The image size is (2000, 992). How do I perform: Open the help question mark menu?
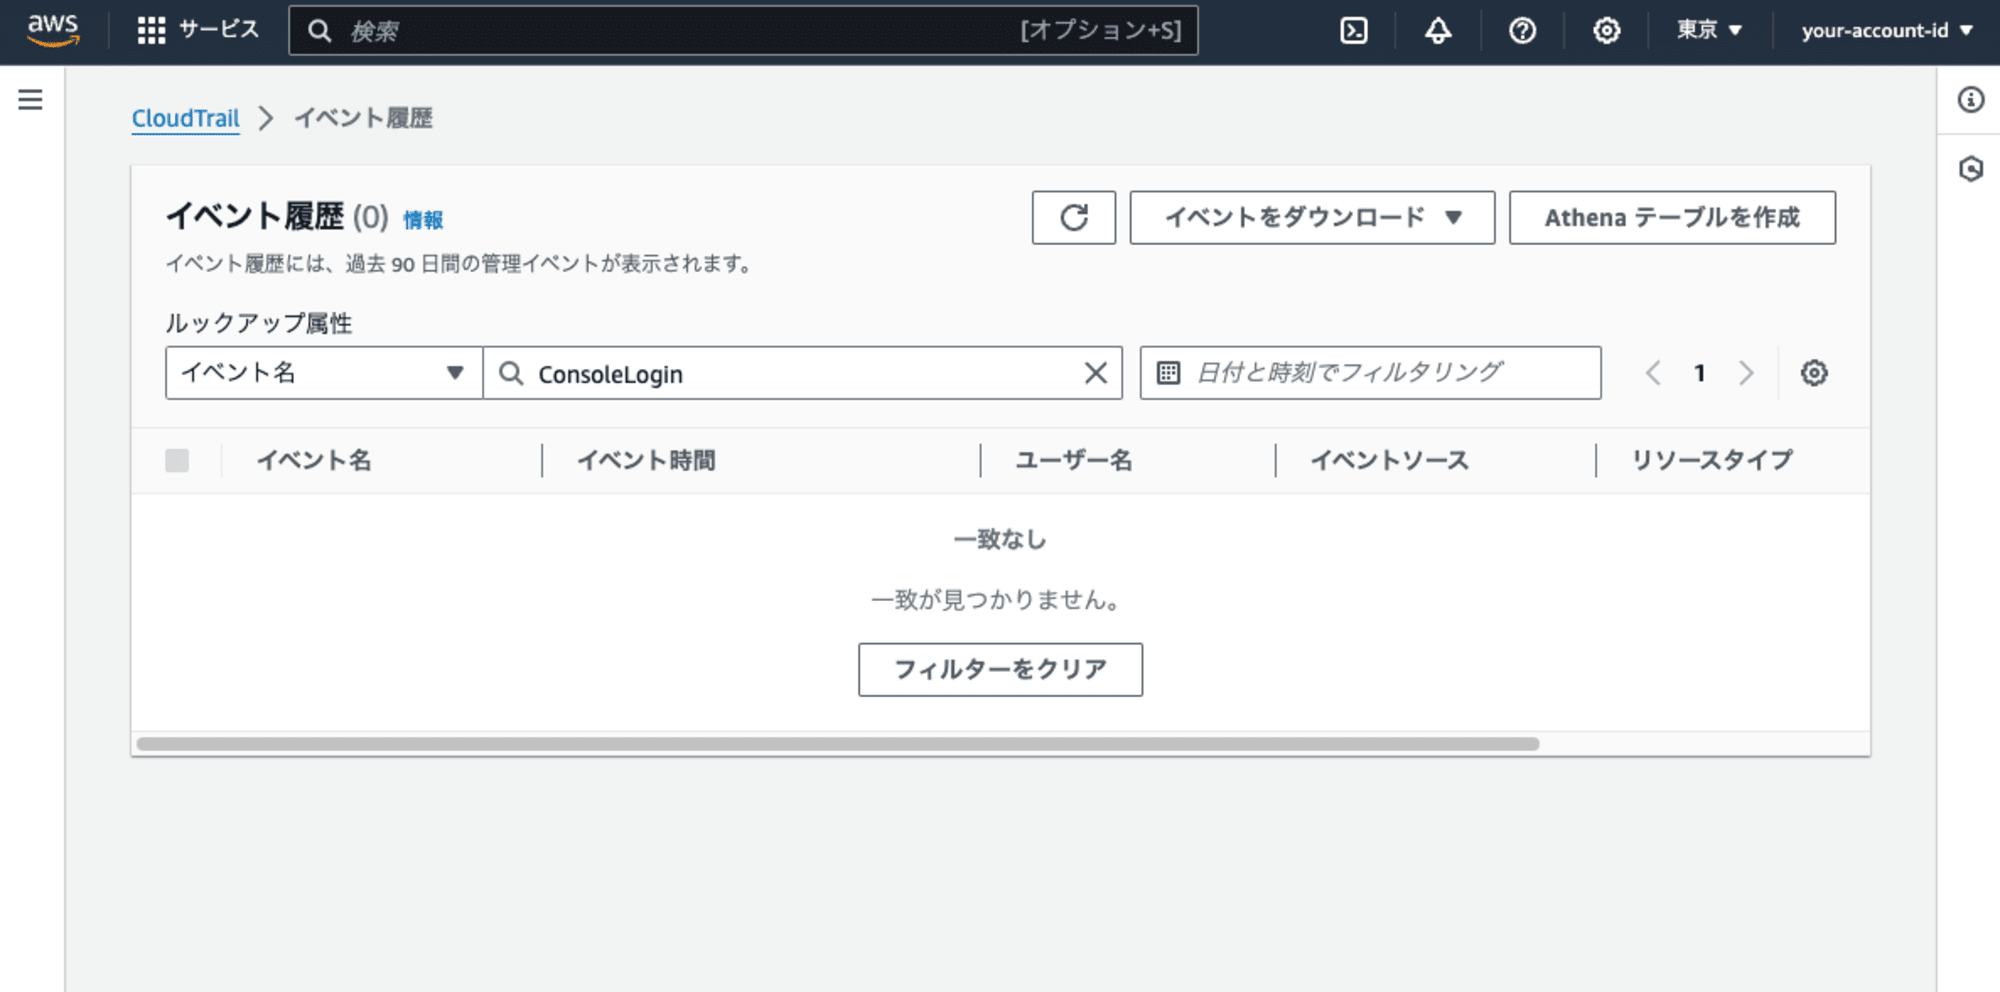1522,31
